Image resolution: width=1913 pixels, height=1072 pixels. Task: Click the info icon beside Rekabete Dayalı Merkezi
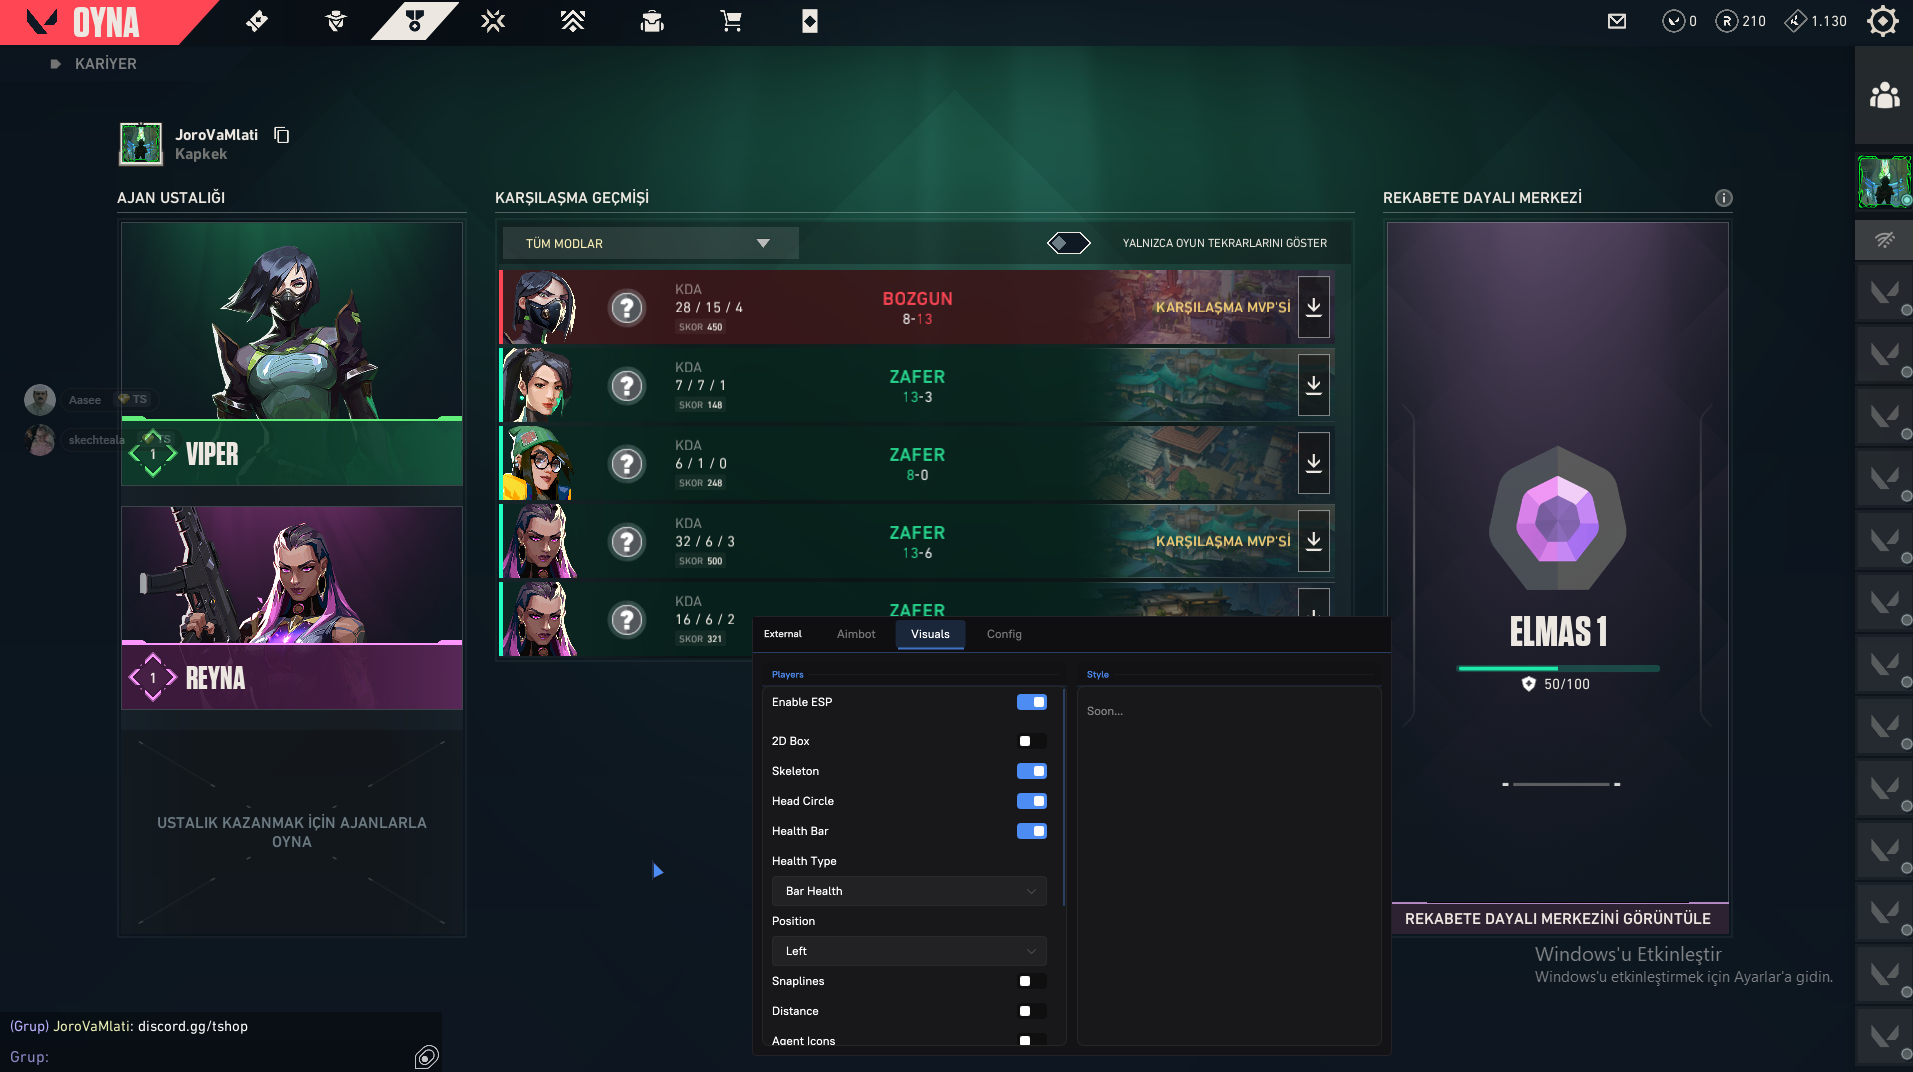(x=1723, y=198)
